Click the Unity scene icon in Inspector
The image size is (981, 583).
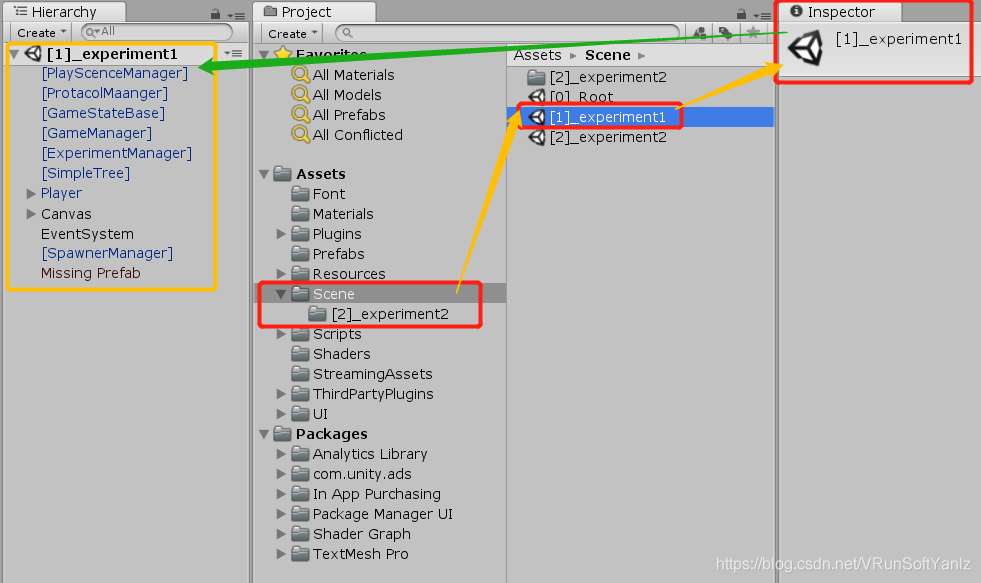point(806,49)
